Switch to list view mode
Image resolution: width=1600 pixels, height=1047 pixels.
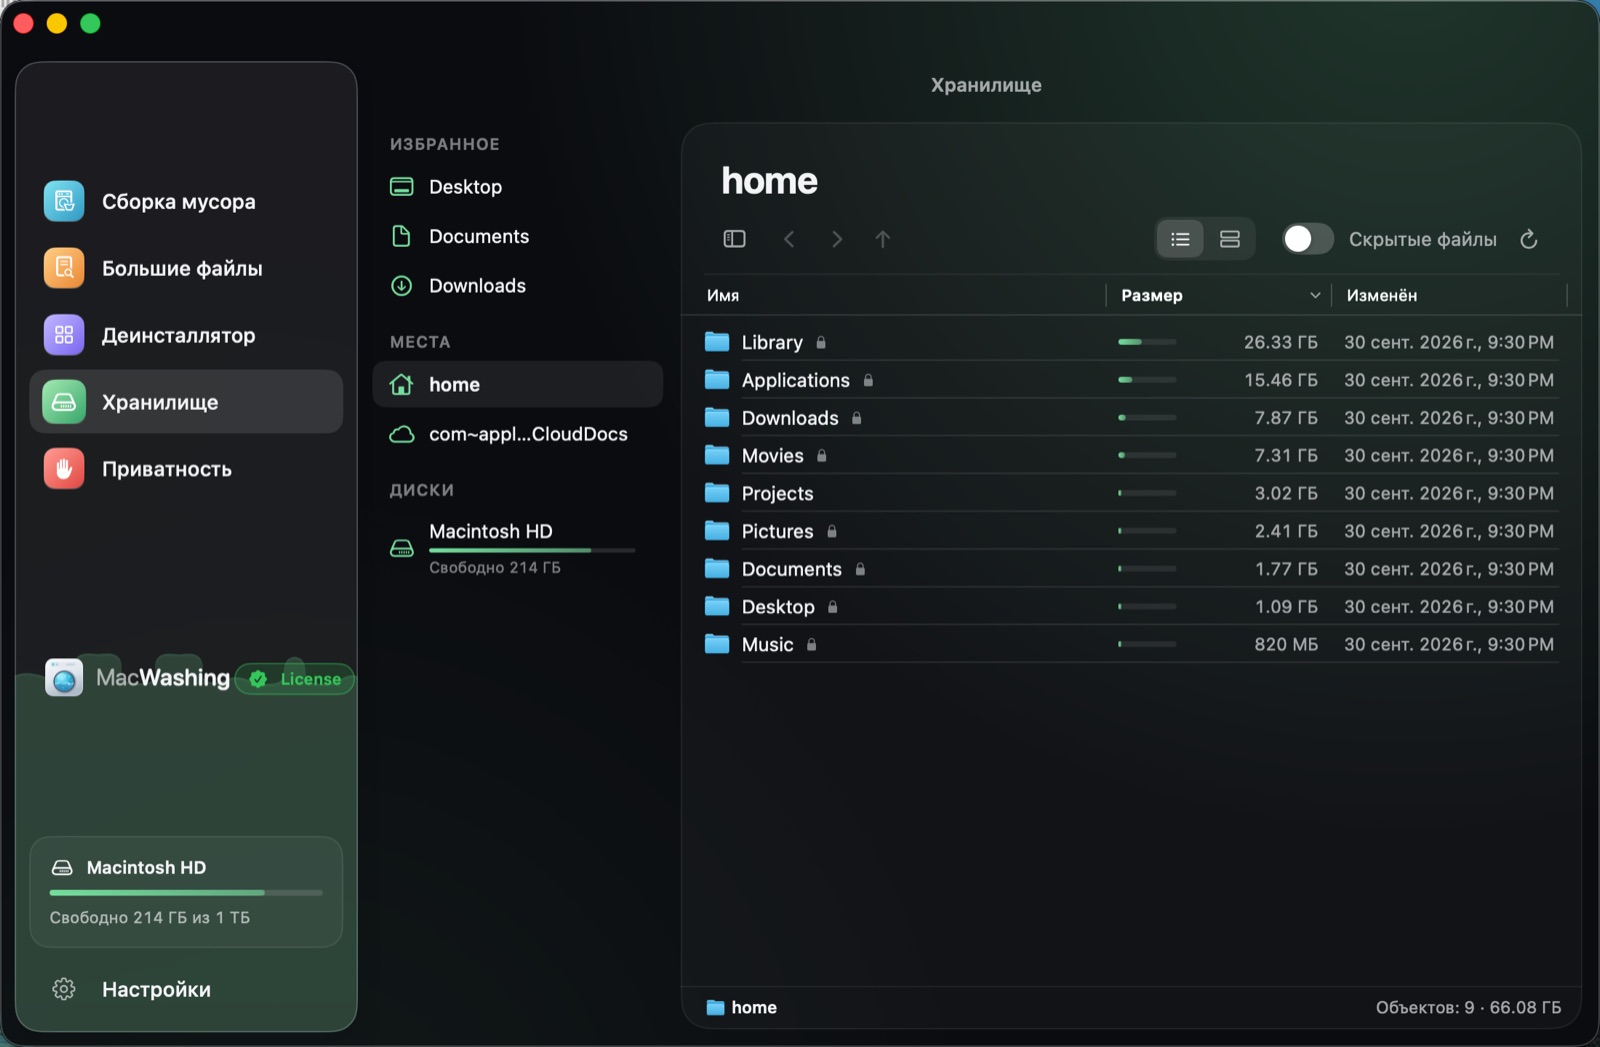[x=1181, y=239]
